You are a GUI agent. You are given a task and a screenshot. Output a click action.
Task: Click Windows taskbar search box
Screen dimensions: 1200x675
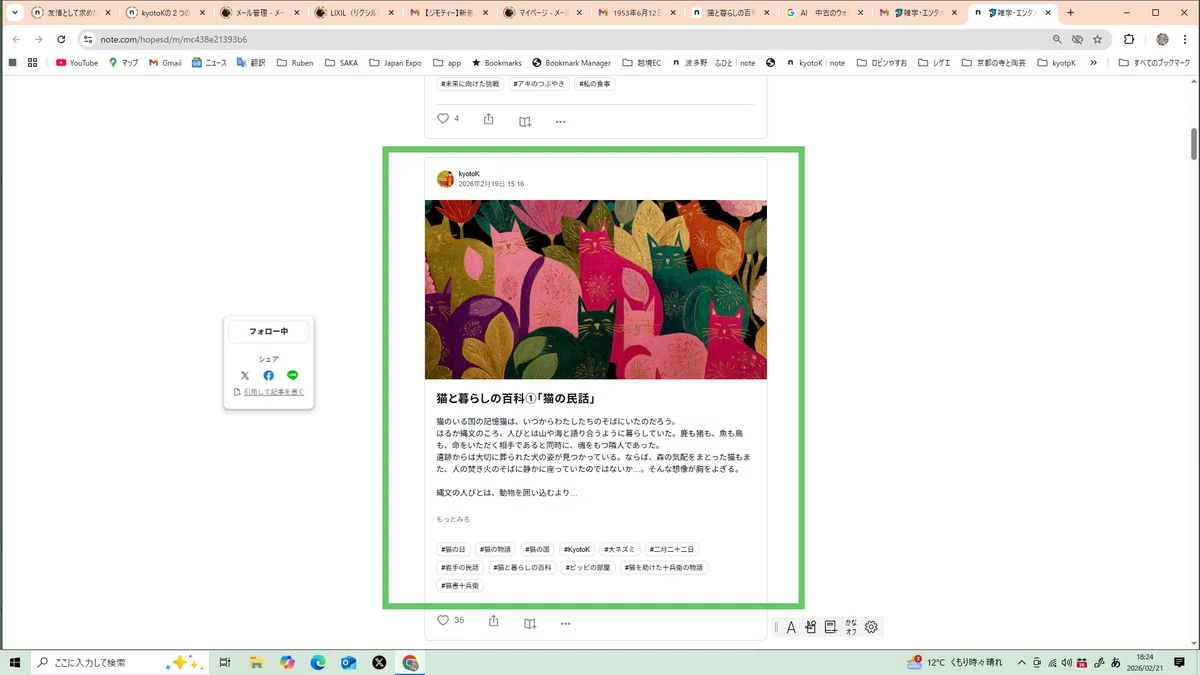[120, 662]
